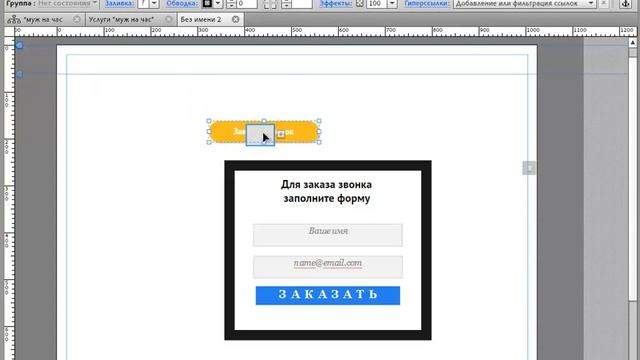640x360 pixels.
Task: Click the name@email.com input field
Action: pyautogui.click(x=328, y=267)
